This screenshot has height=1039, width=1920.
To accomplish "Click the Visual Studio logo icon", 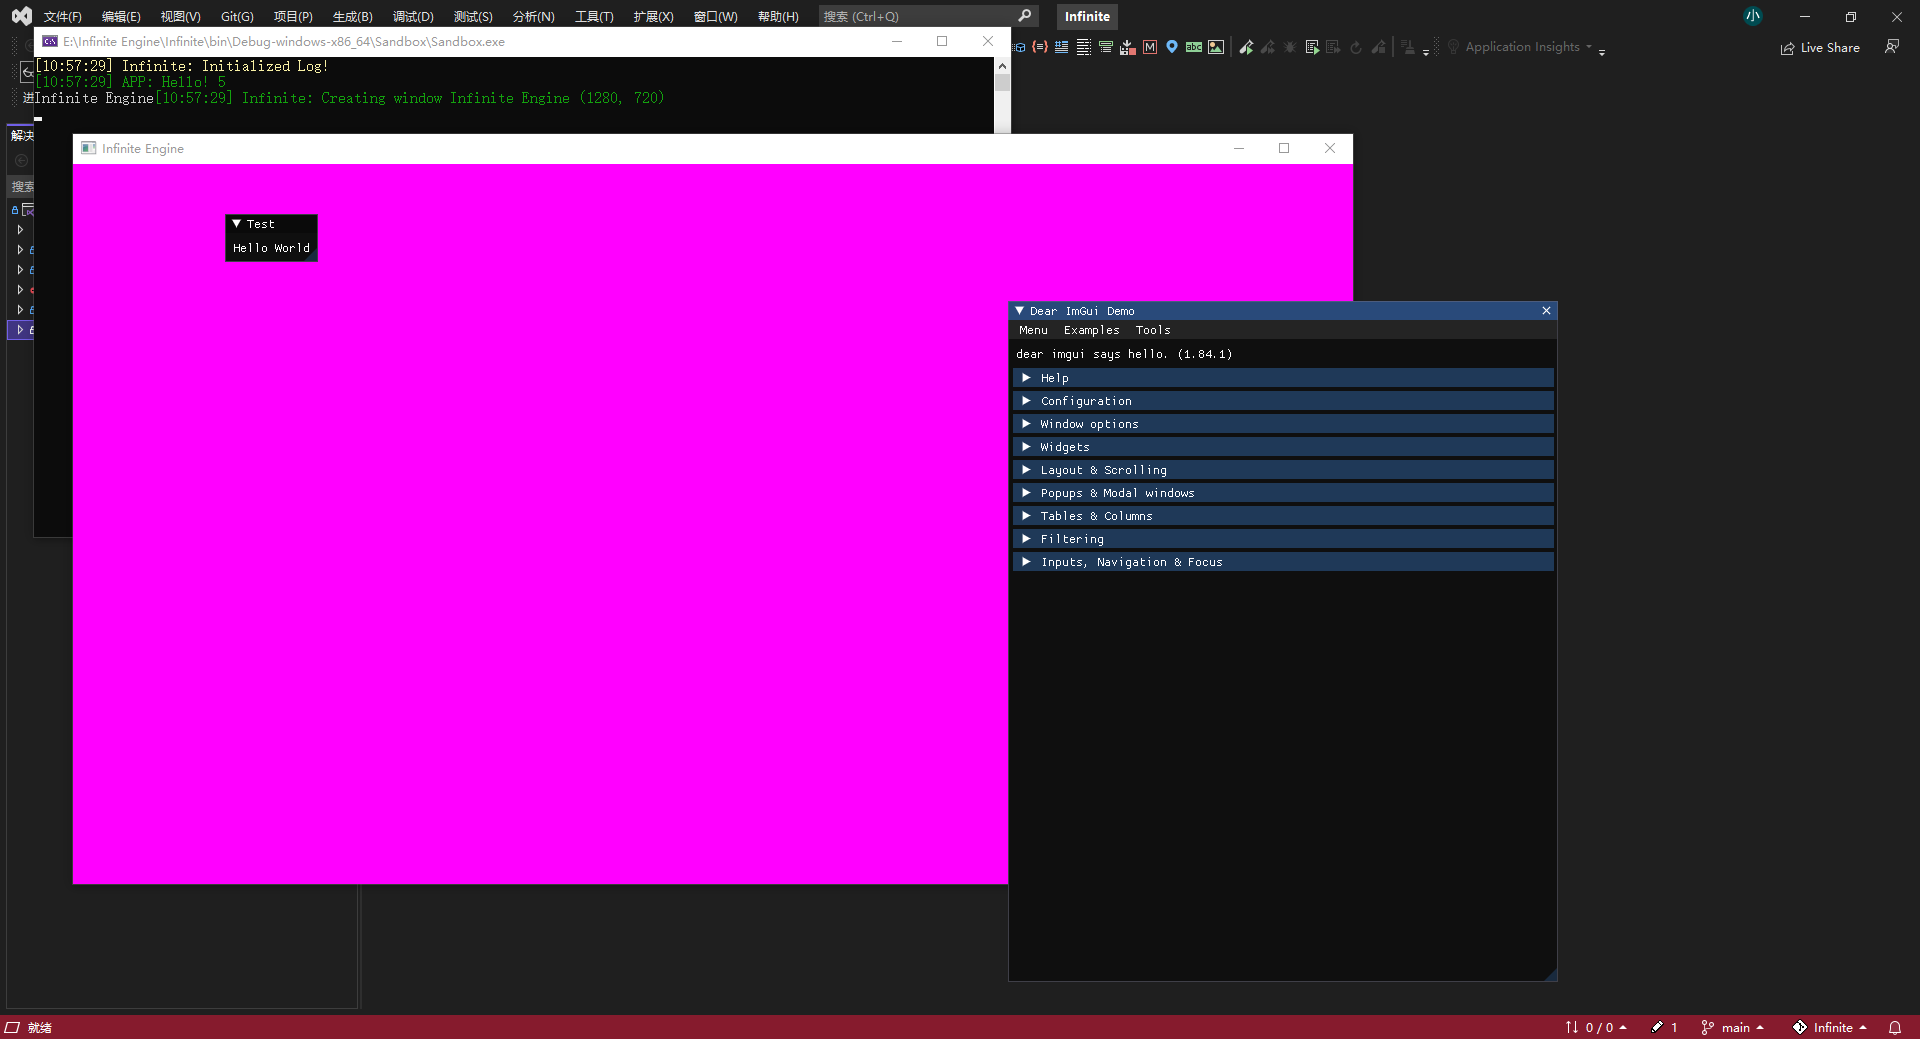I will coord(21,16).
